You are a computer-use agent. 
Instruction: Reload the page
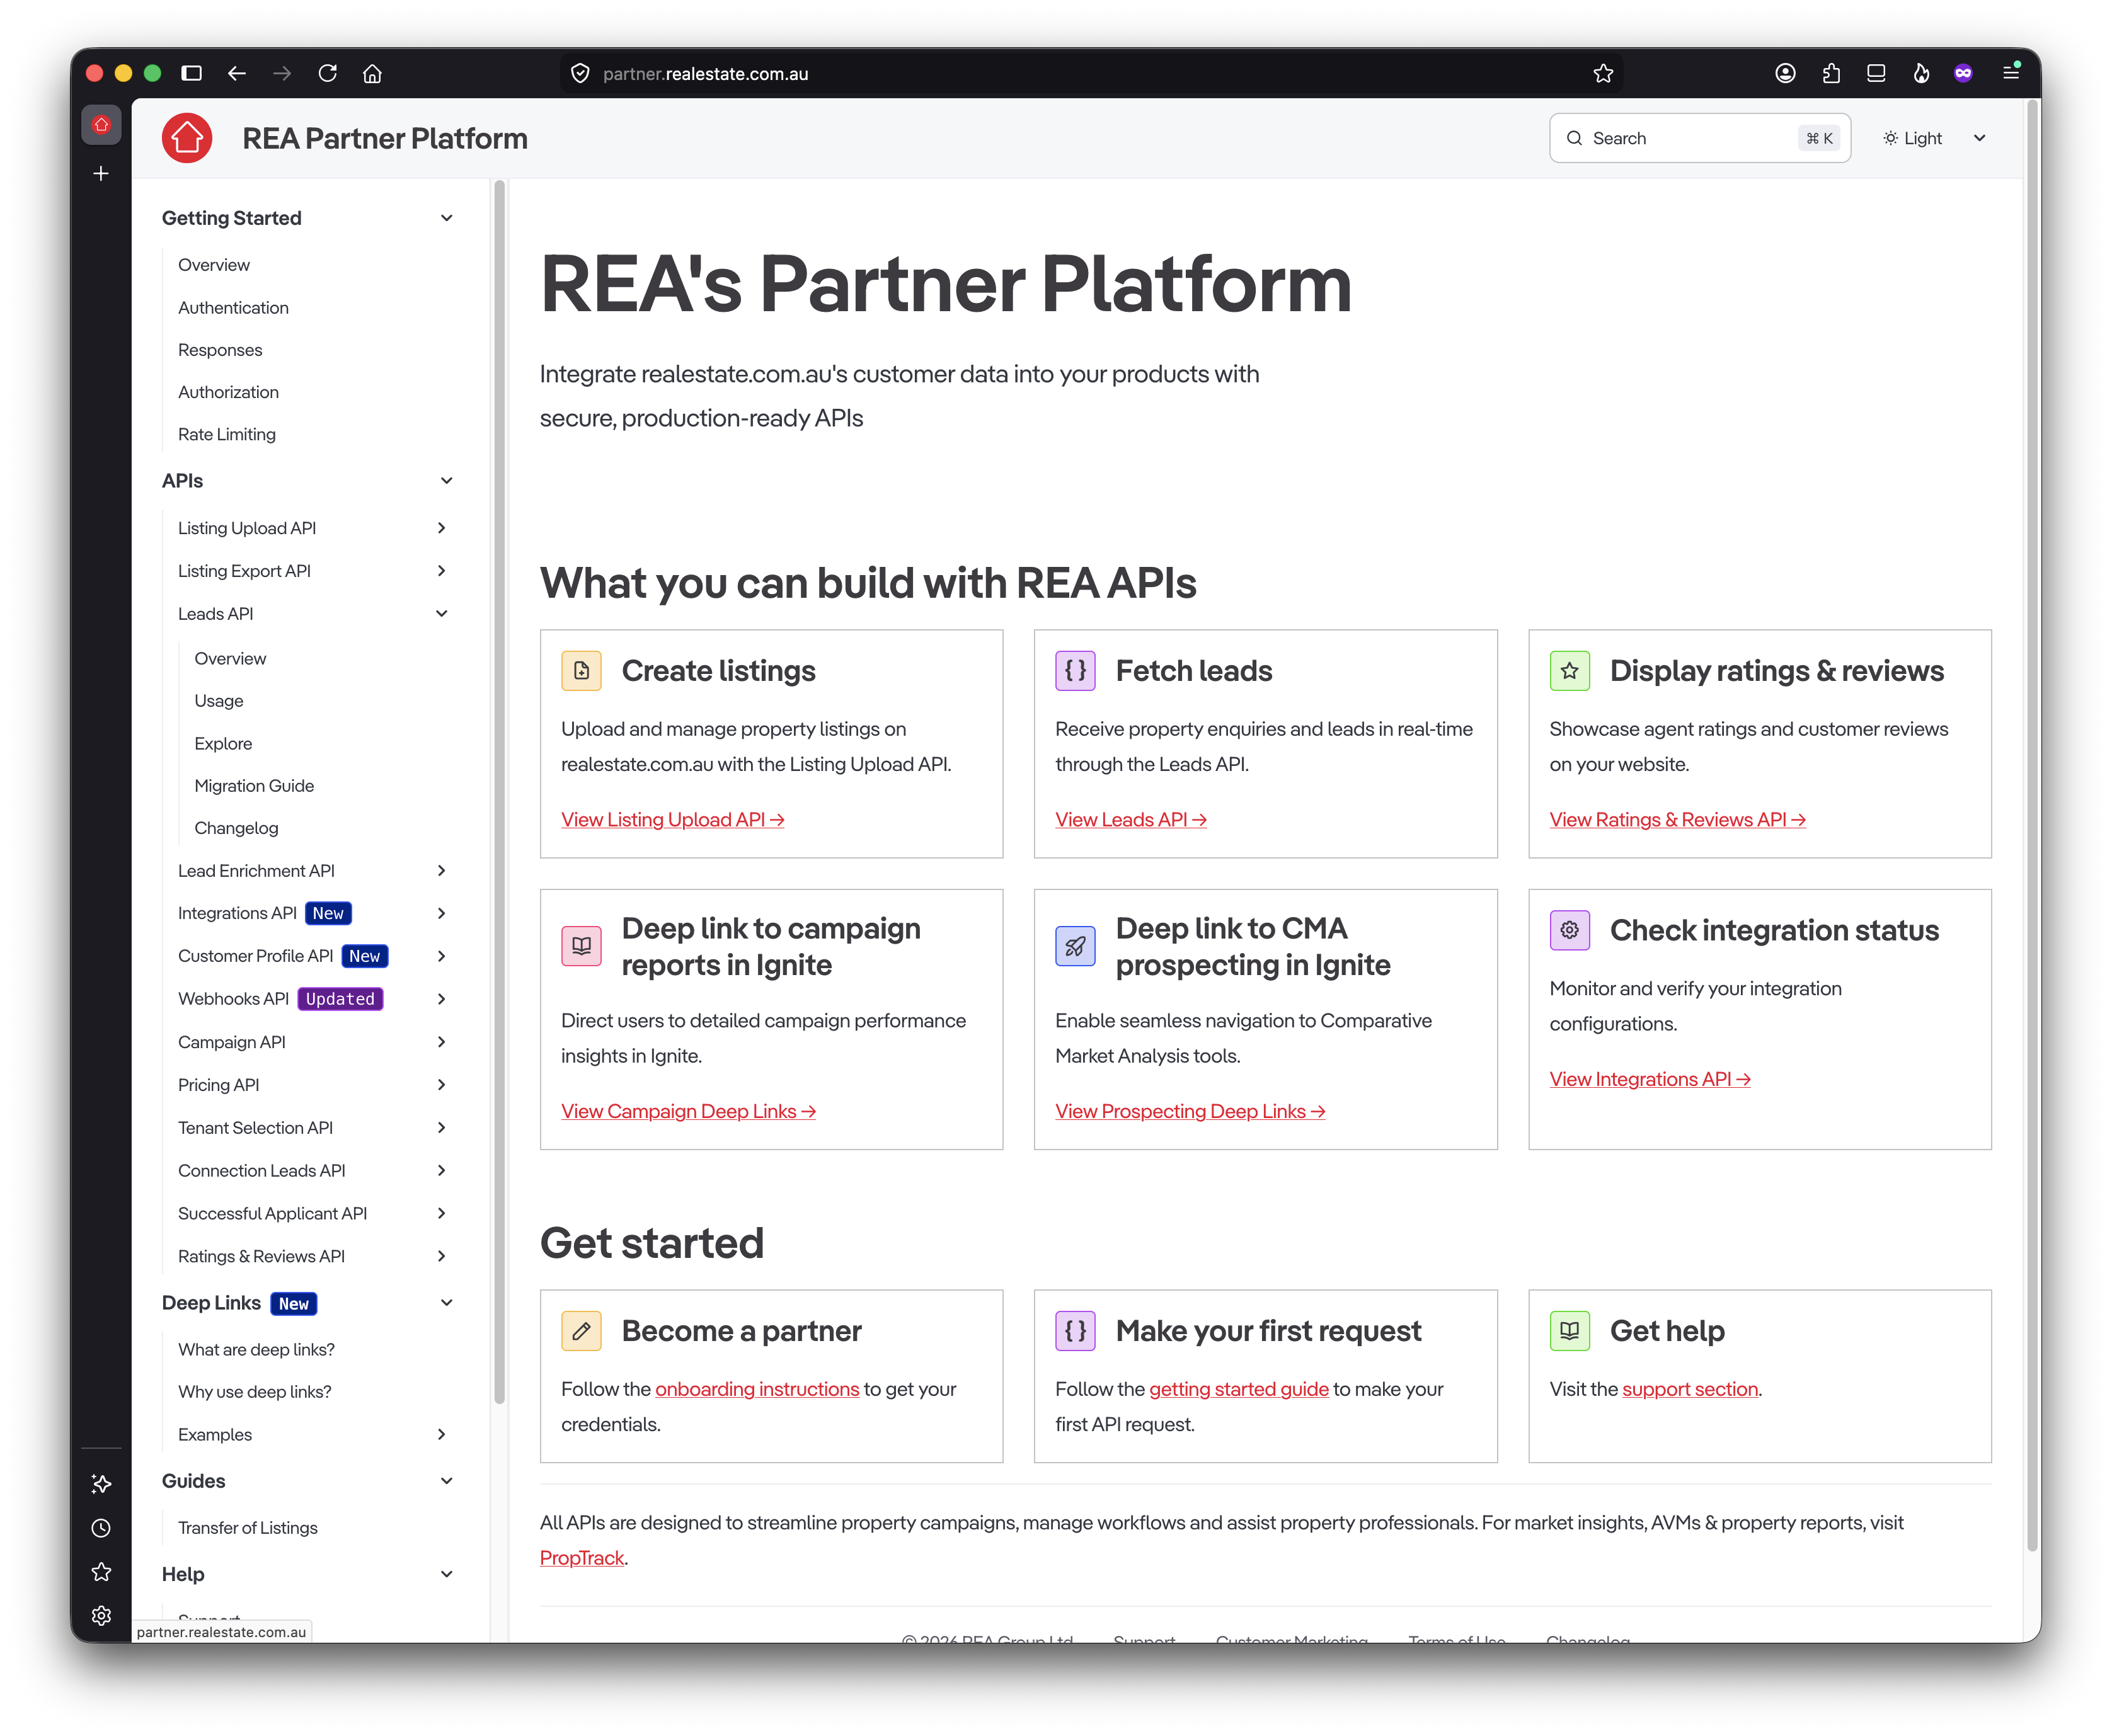[328, 73]
